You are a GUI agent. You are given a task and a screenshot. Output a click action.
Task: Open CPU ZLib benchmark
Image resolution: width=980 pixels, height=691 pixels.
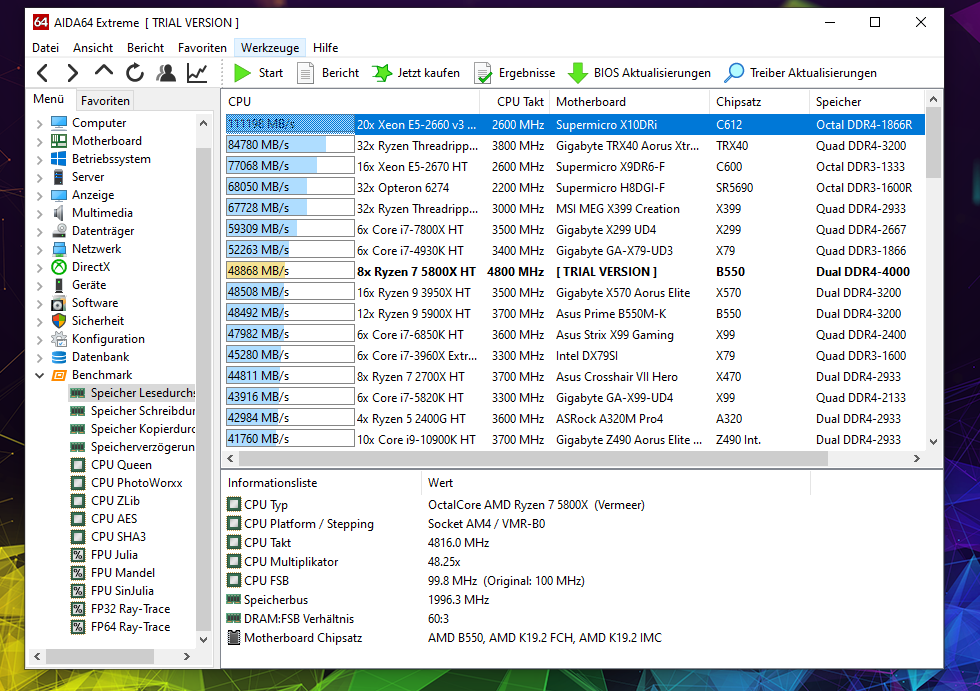105,501
